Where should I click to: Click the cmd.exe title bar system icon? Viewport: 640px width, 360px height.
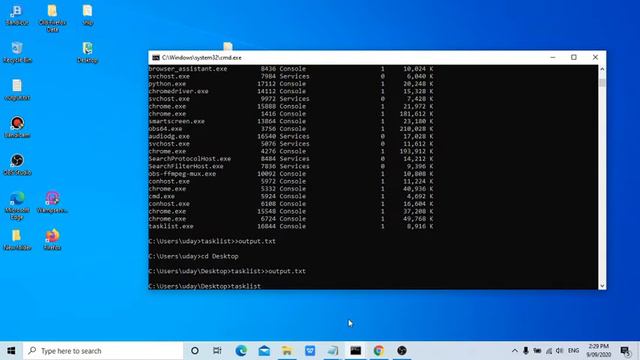tap(156, 58)
